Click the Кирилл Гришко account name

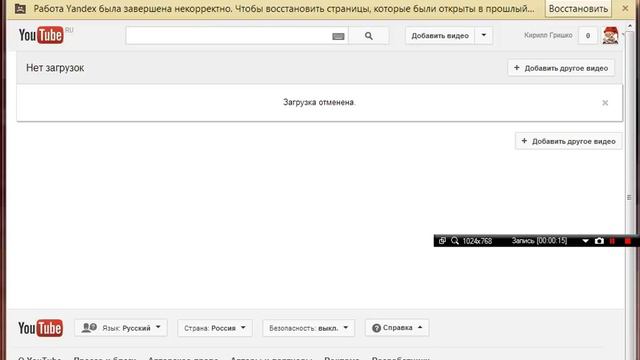tap(548, 36)
